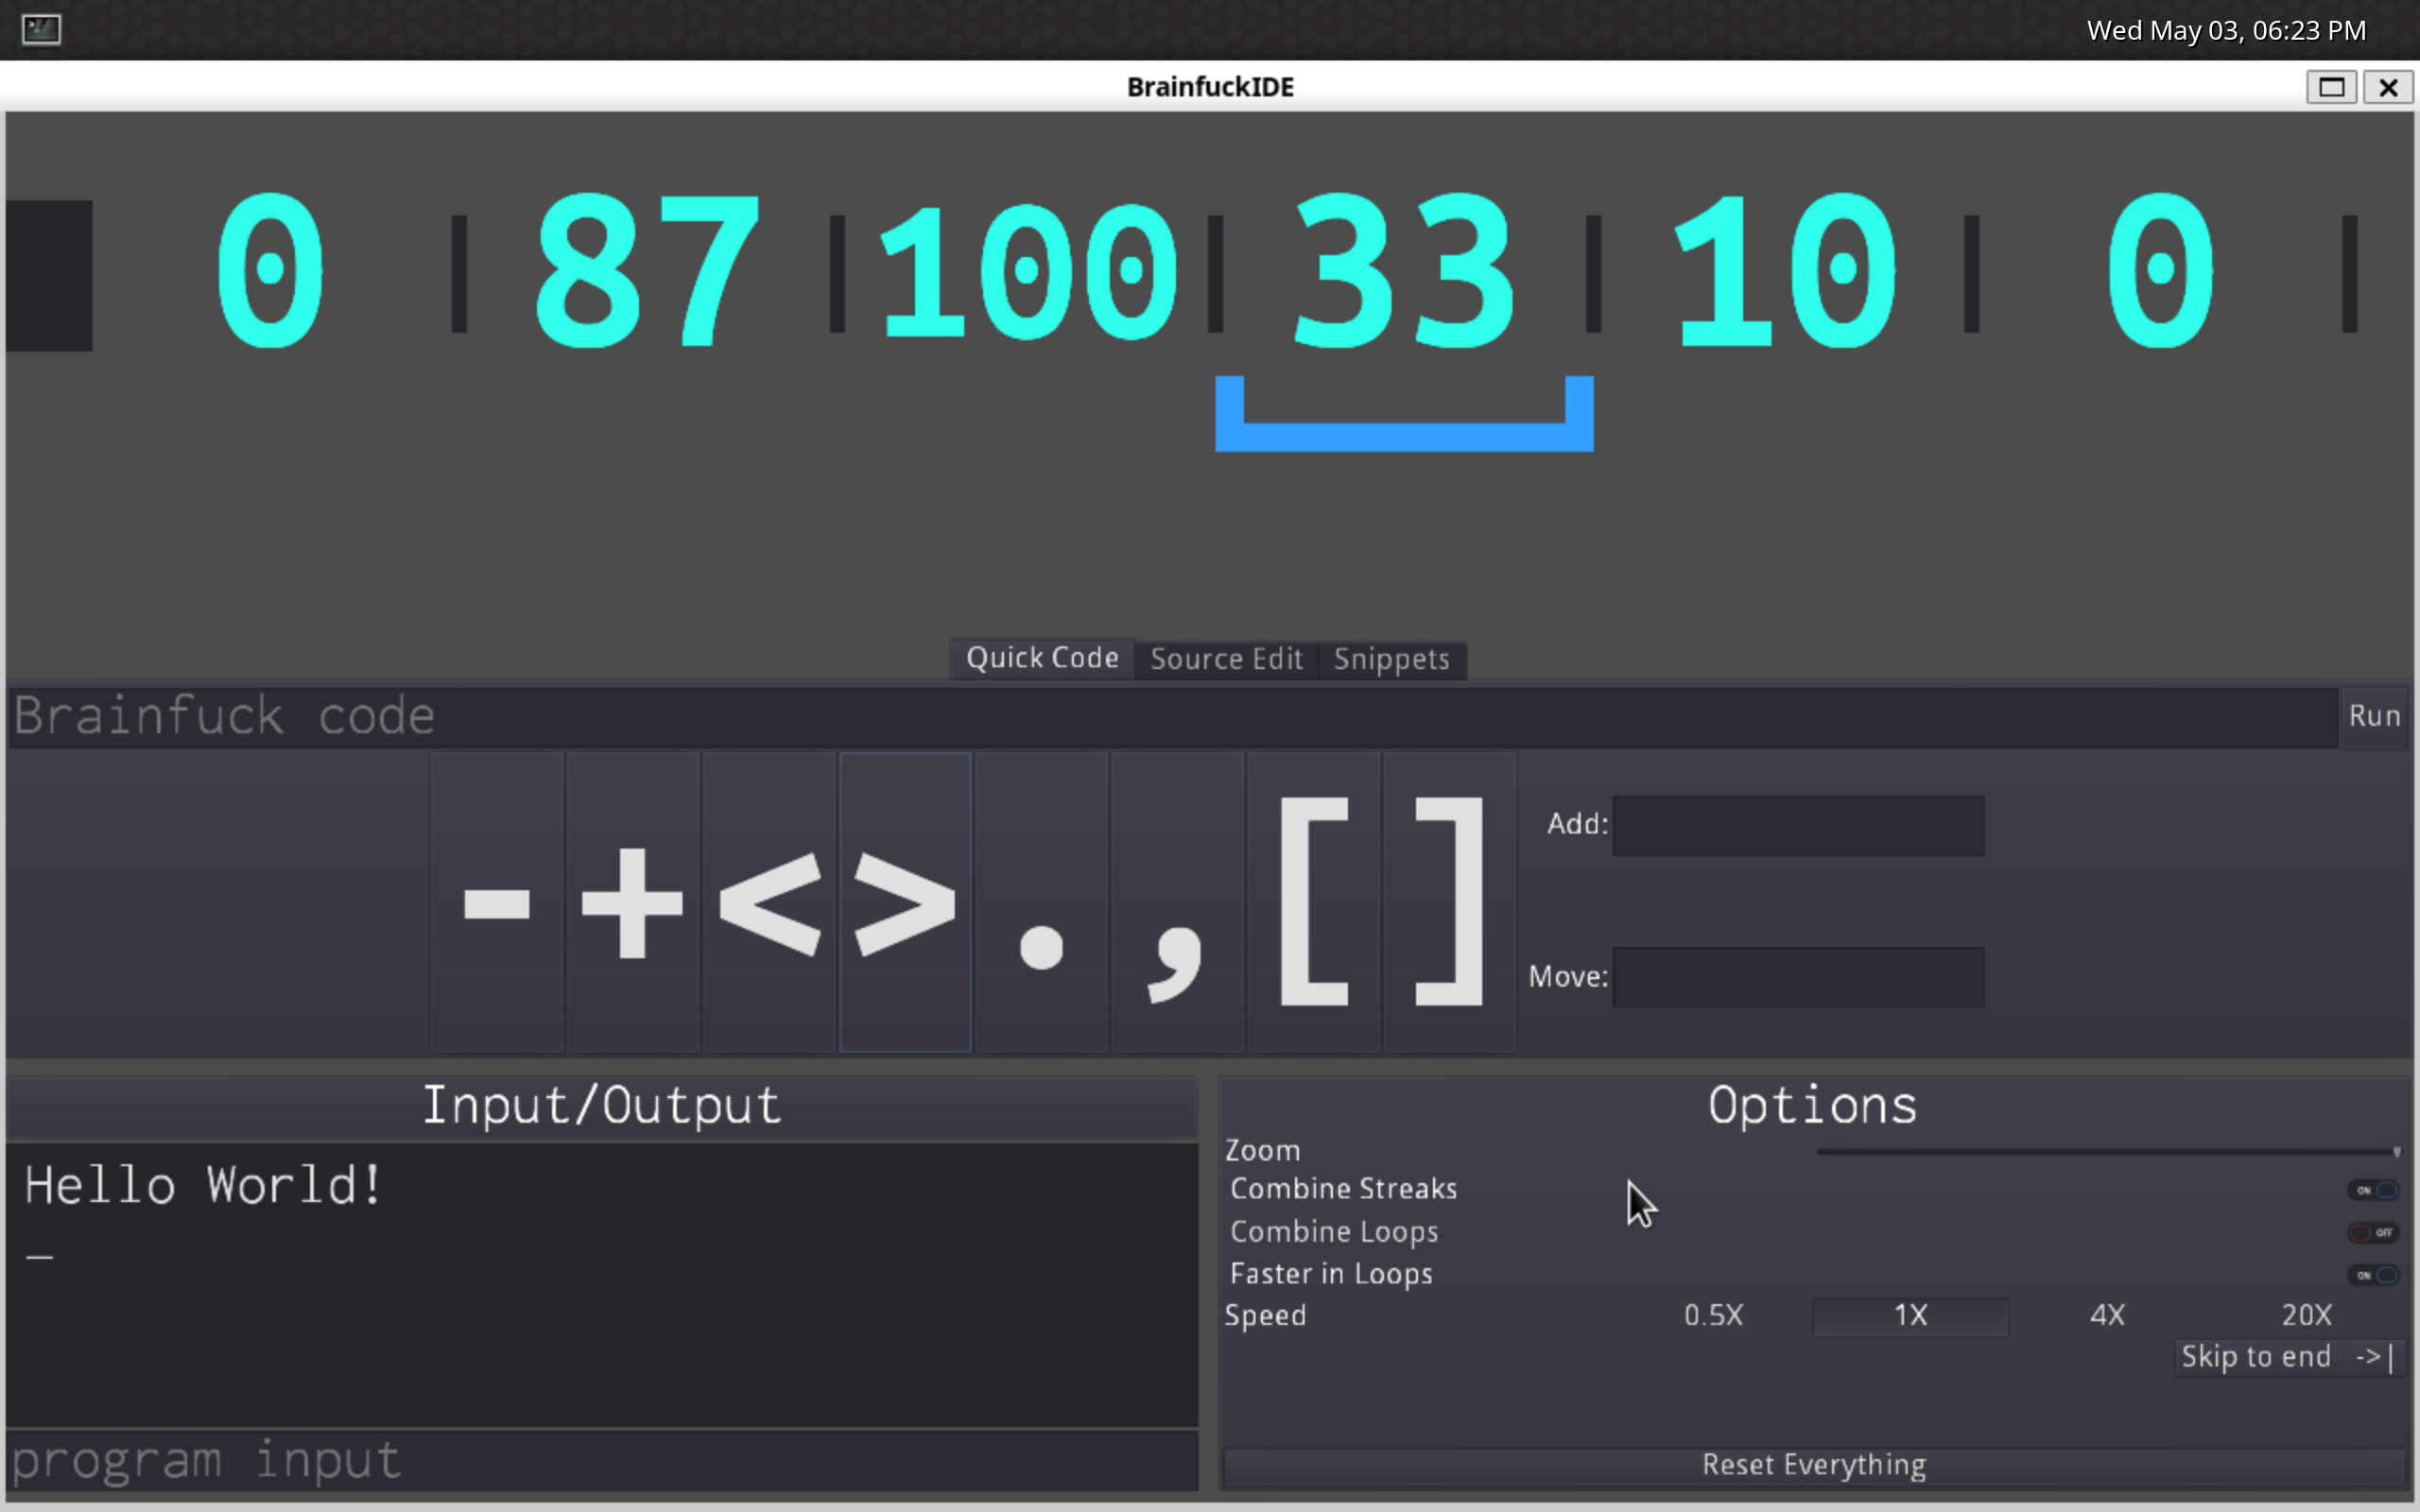
Task: Open the terminal icon in top panel
Action: [41, 29]
